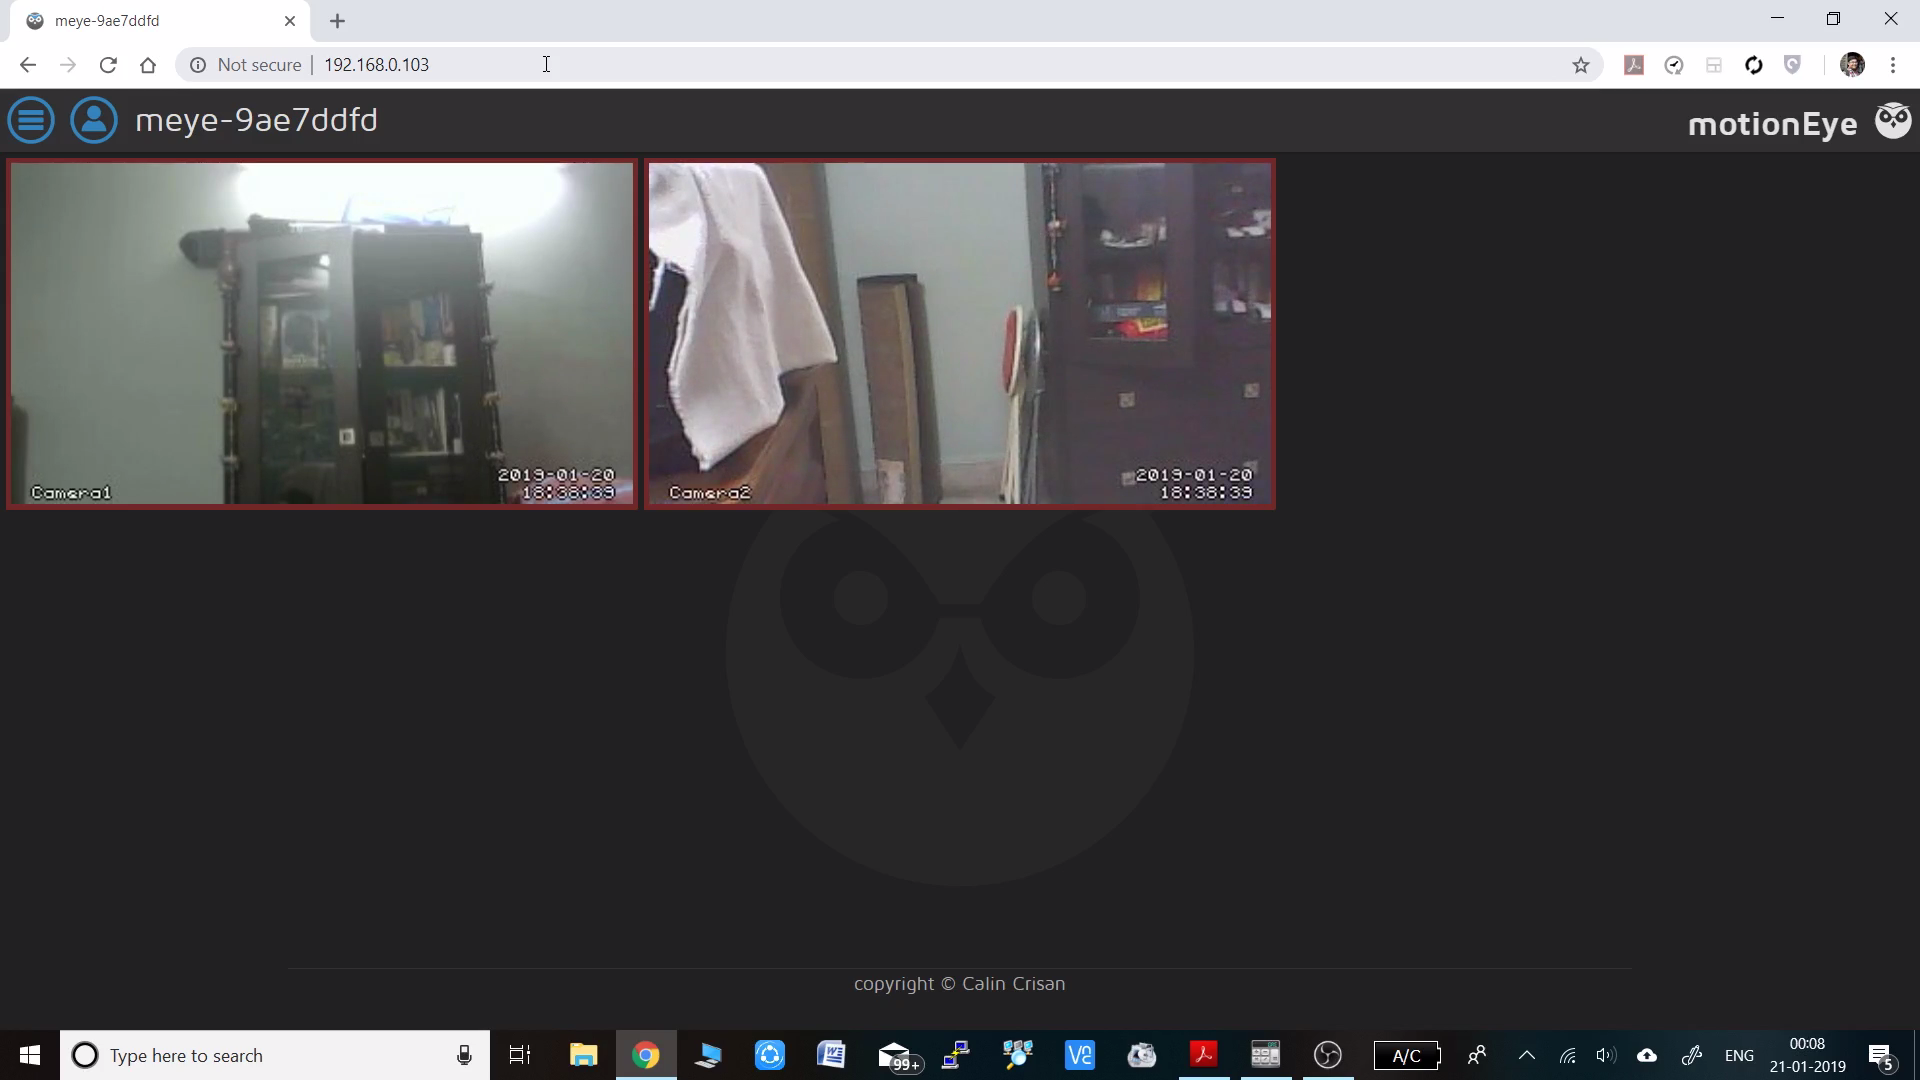Select the meye-9ae7ddfd browser tab
1920x1080 pixels.
point(140,20)
